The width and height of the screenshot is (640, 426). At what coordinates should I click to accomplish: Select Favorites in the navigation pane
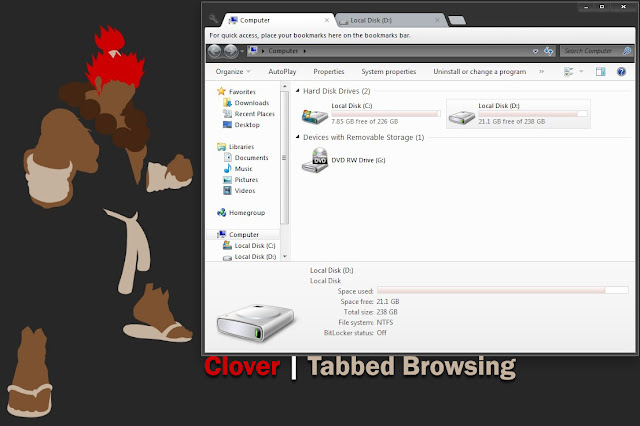236,91
